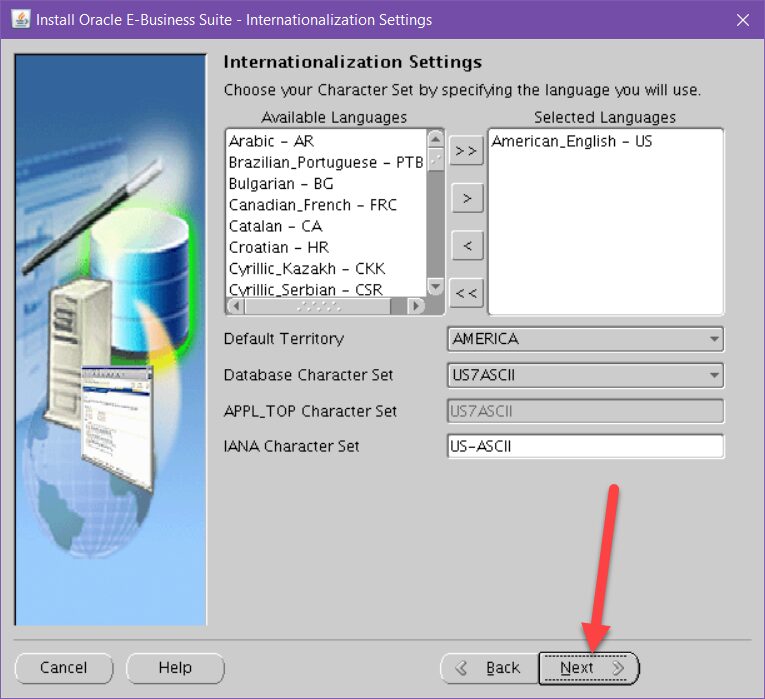Open the Default Territory dropdown
This screenshot has width=765, height=699.
(x=585, y=339)
